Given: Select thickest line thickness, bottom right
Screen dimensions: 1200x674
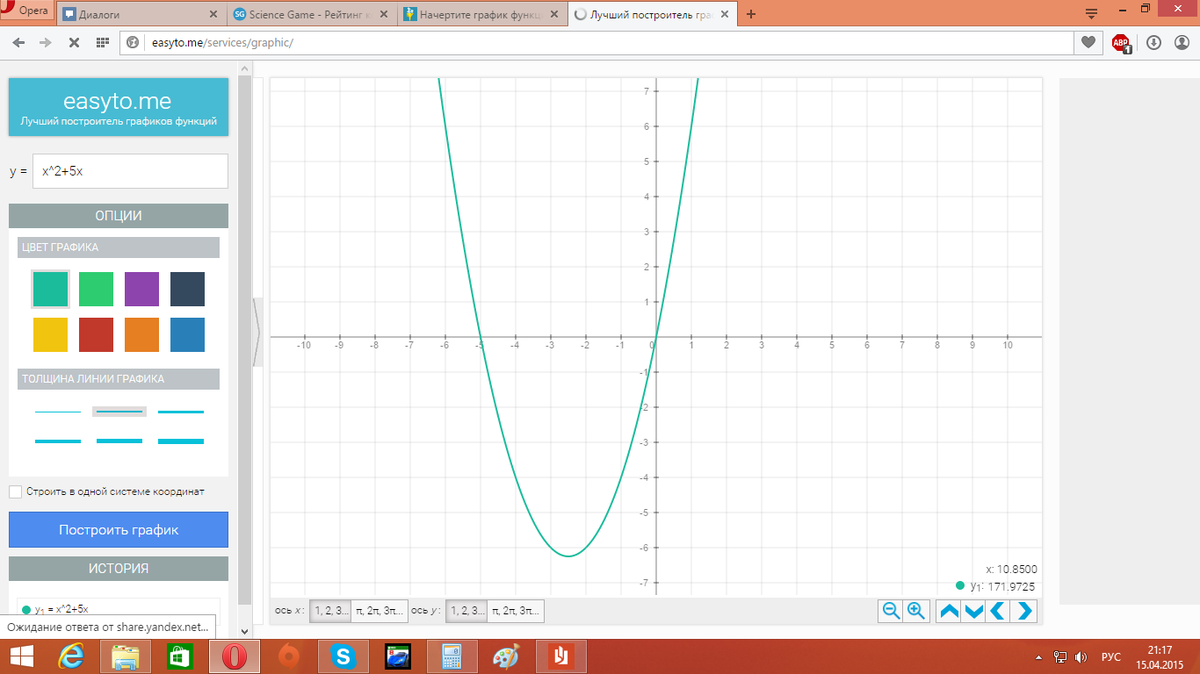Looking at the screenshot, I should 181,441.
